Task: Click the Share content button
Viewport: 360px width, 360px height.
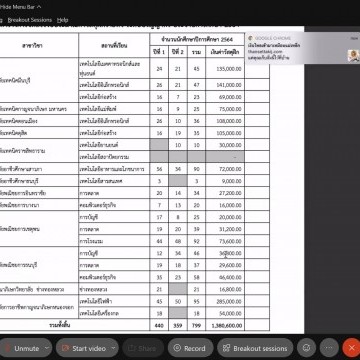Action: tap(143, 348)
